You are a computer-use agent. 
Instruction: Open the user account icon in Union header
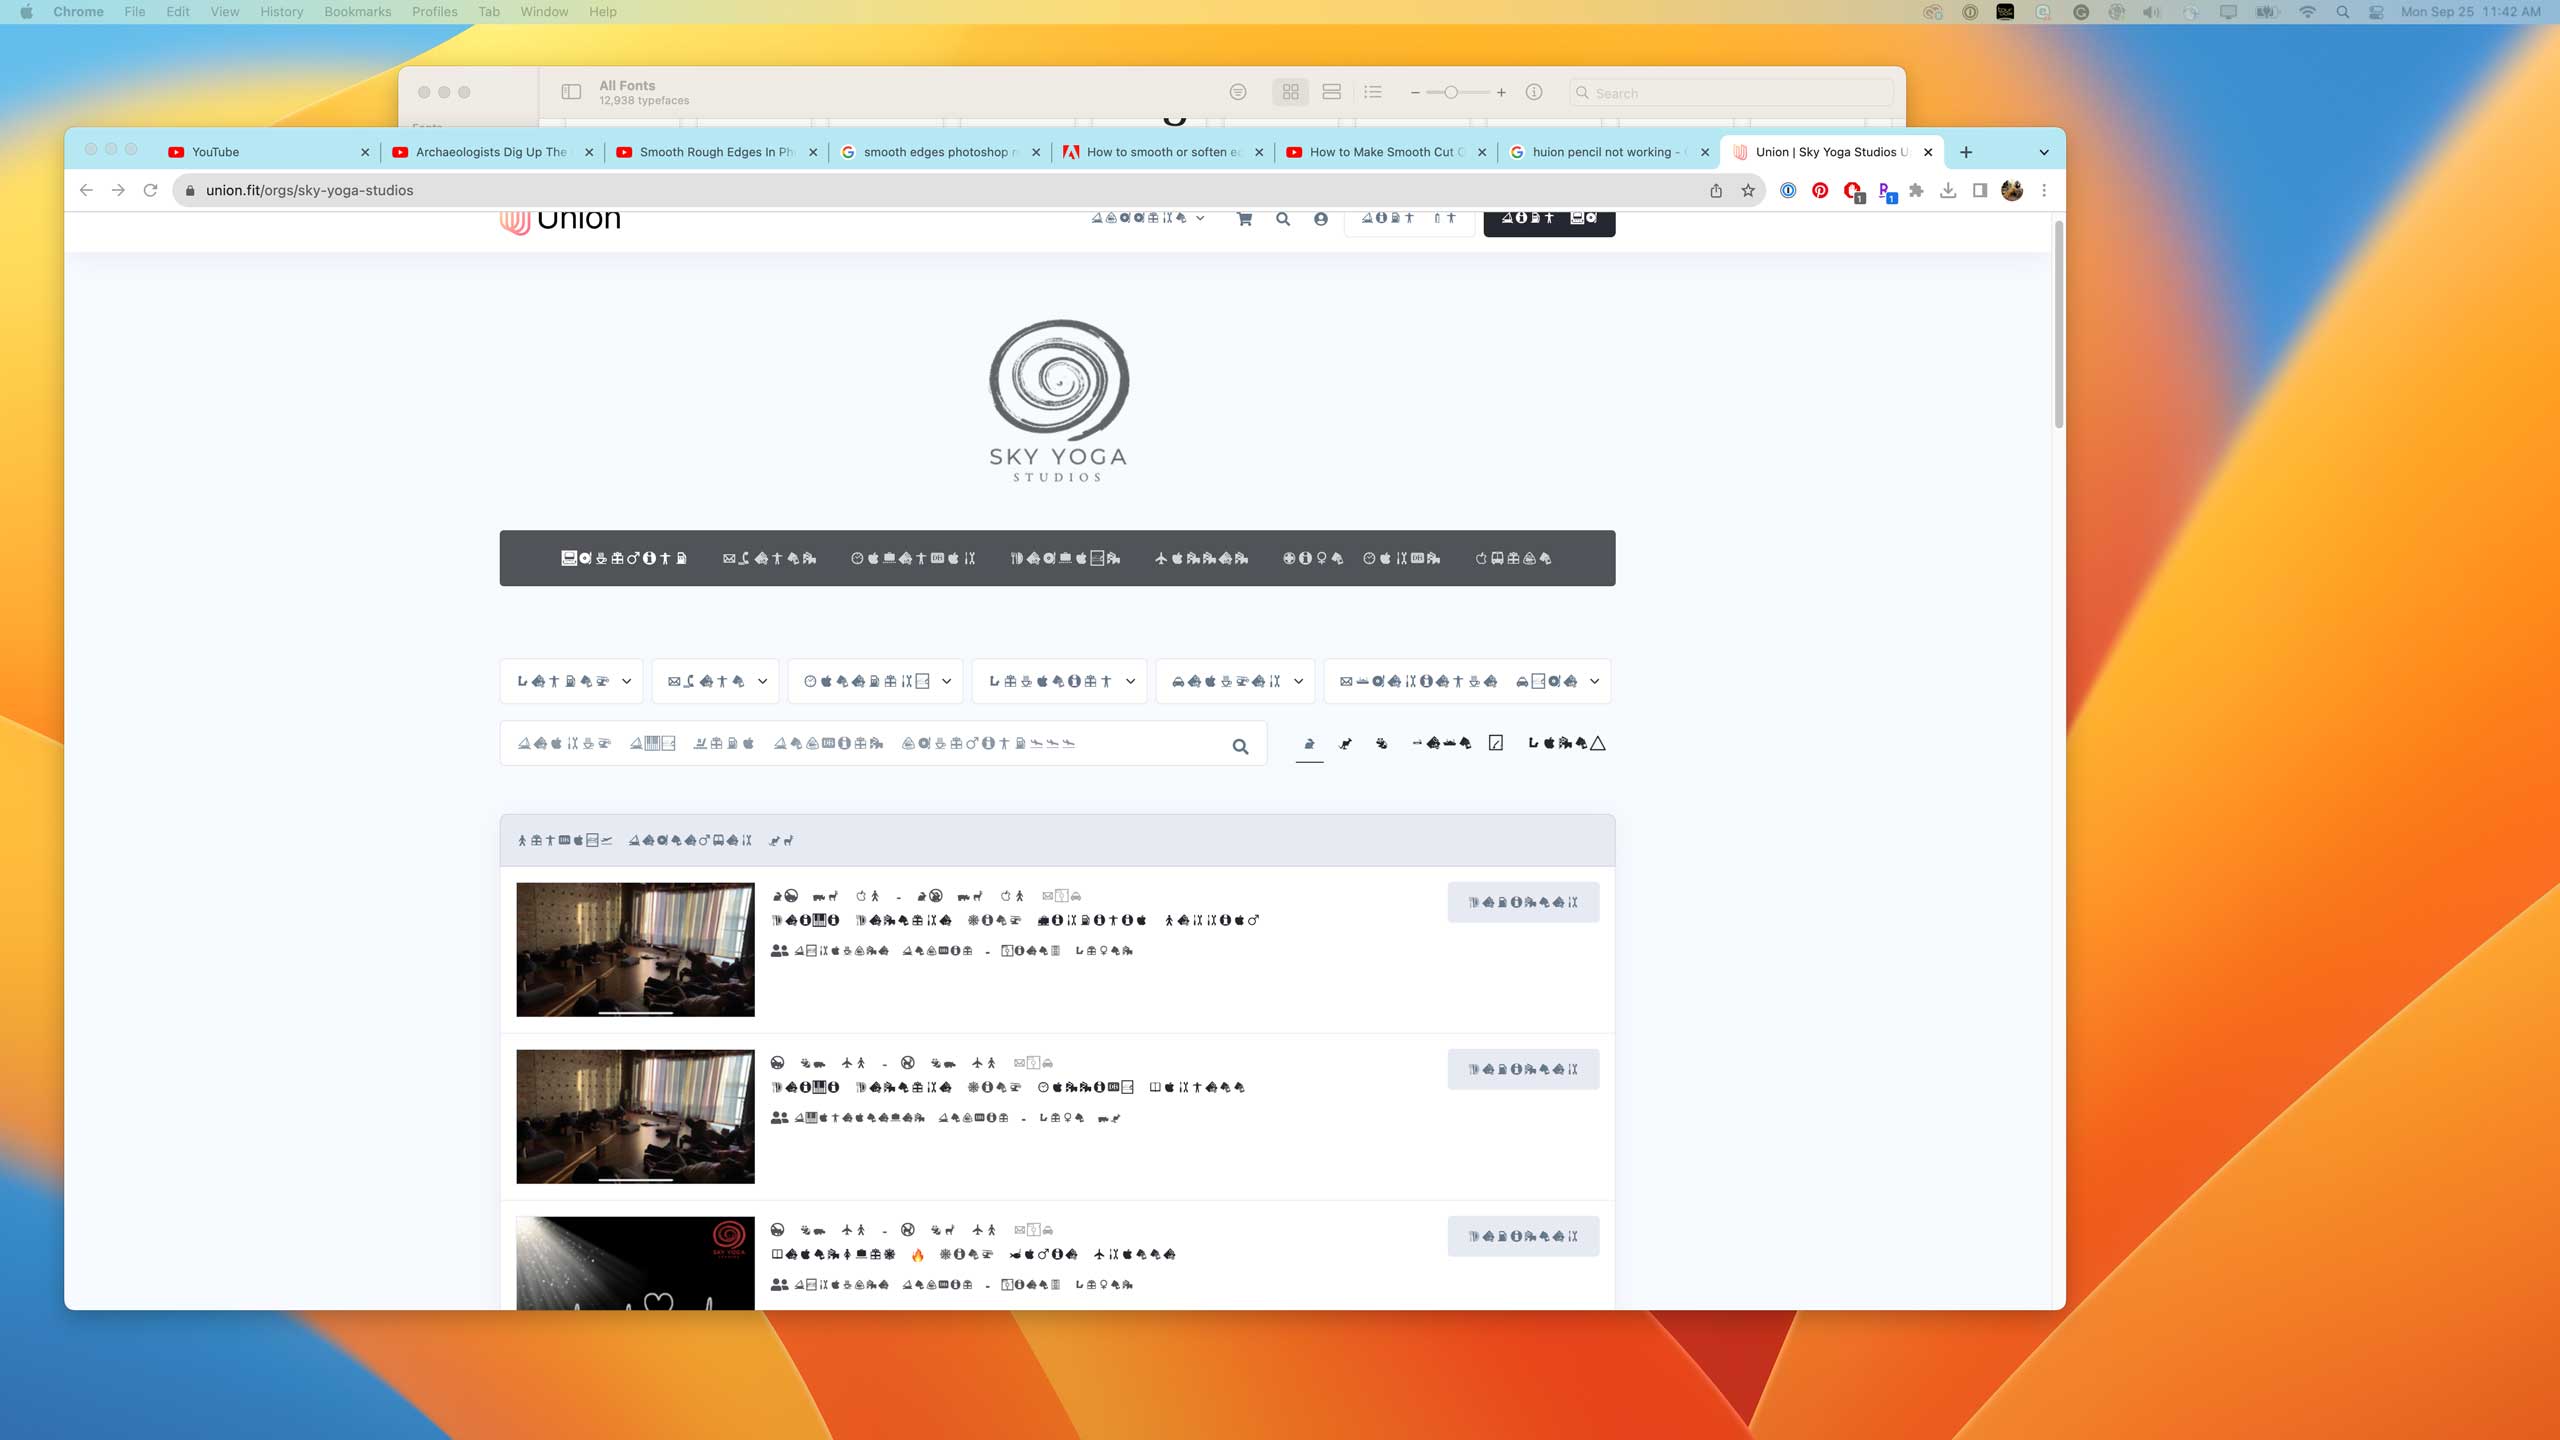1321,219
